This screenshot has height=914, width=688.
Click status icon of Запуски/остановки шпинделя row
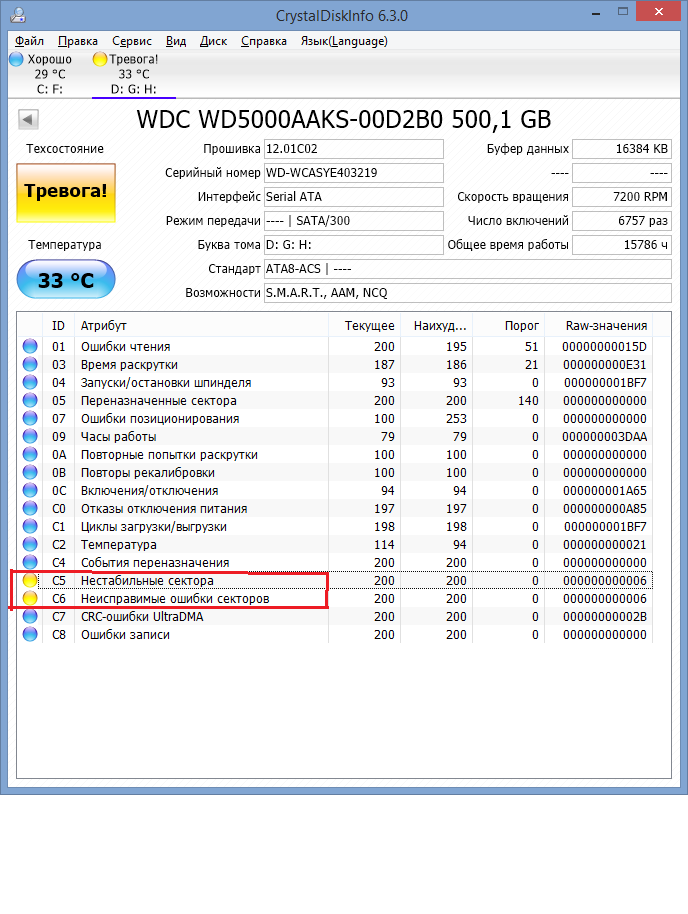pos(30,382)
